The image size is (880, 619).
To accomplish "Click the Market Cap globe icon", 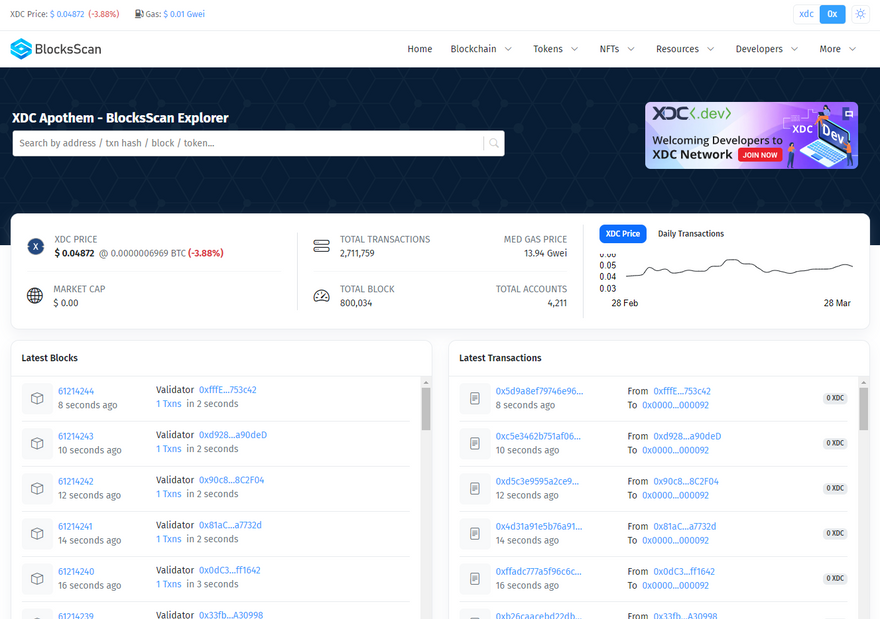I will click(36, 296).
